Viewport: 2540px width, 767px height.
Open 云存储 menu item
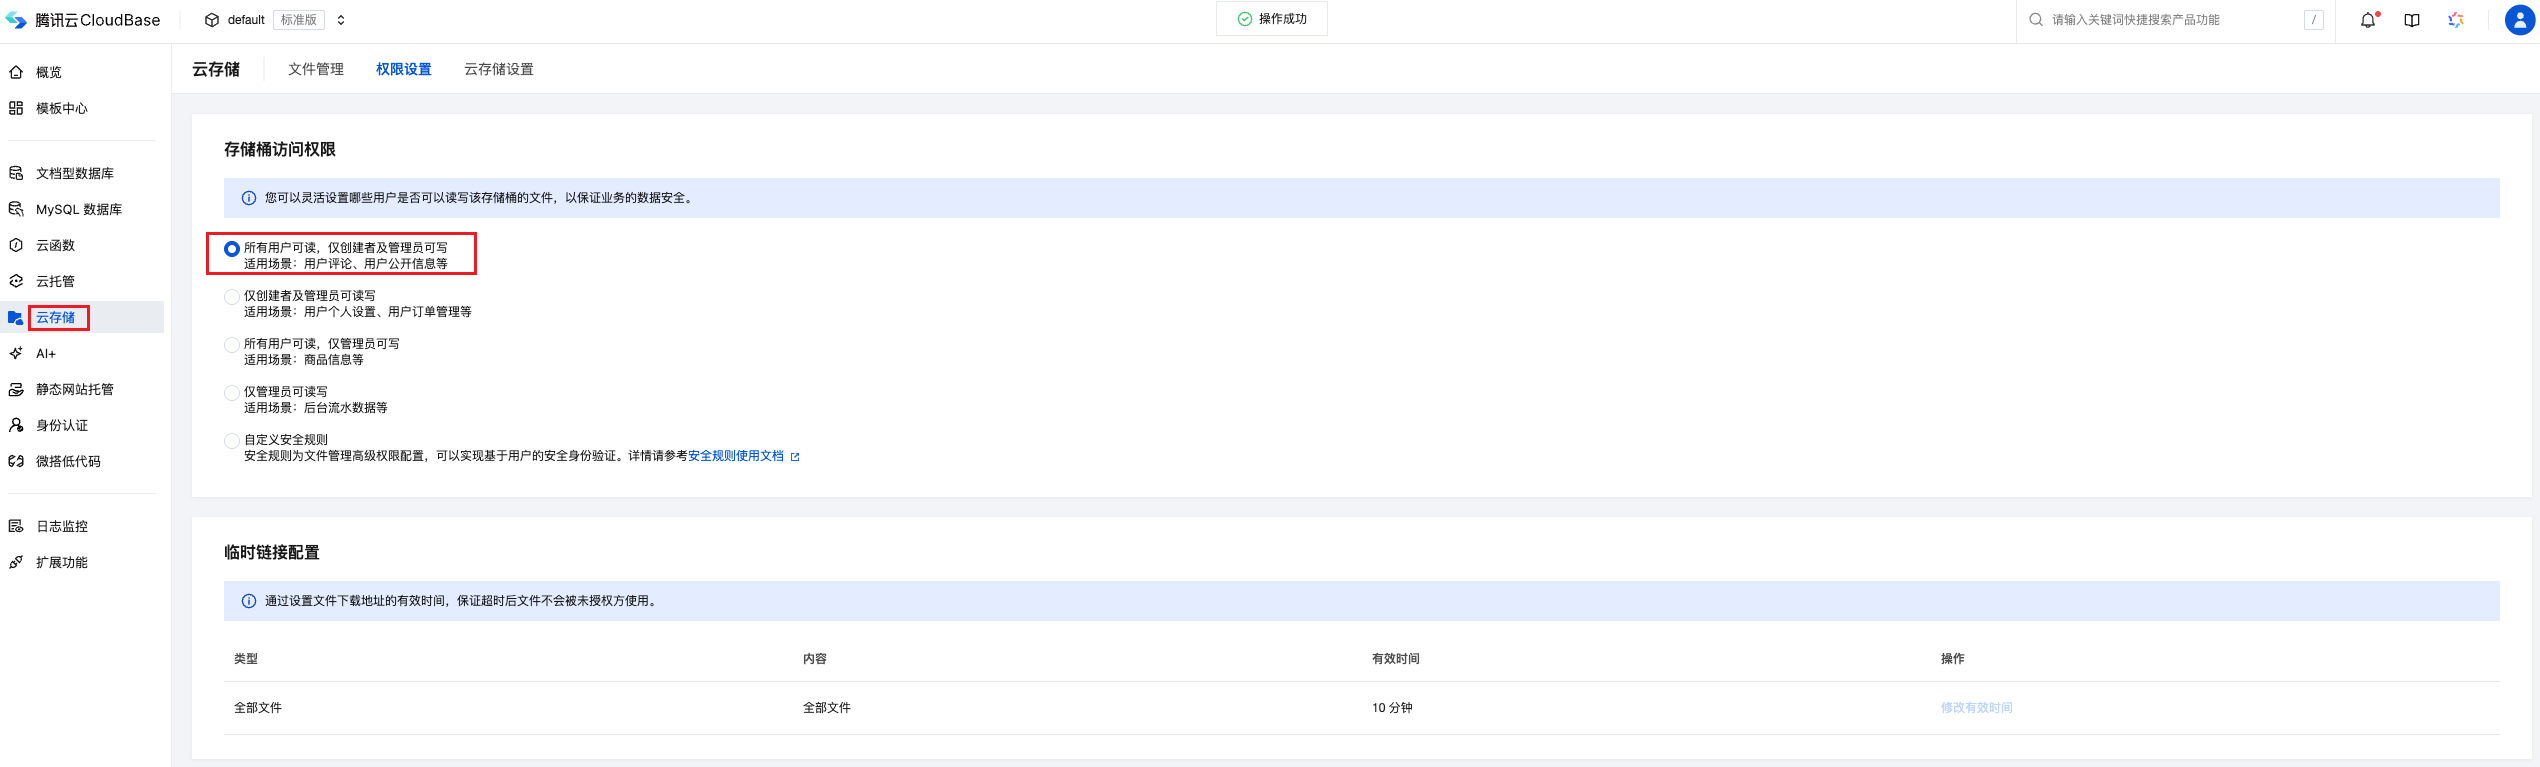click(56, 317)
